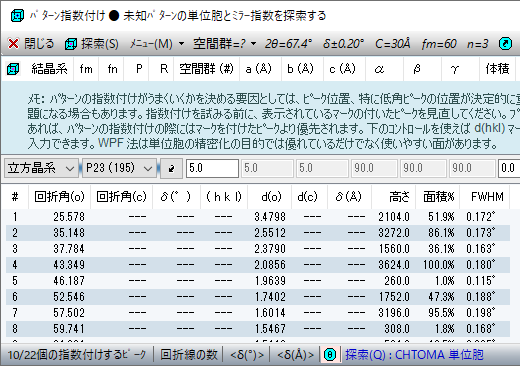Select peak row 59.741
Viewport: 520px width, 366px height.
coord(258,329)
